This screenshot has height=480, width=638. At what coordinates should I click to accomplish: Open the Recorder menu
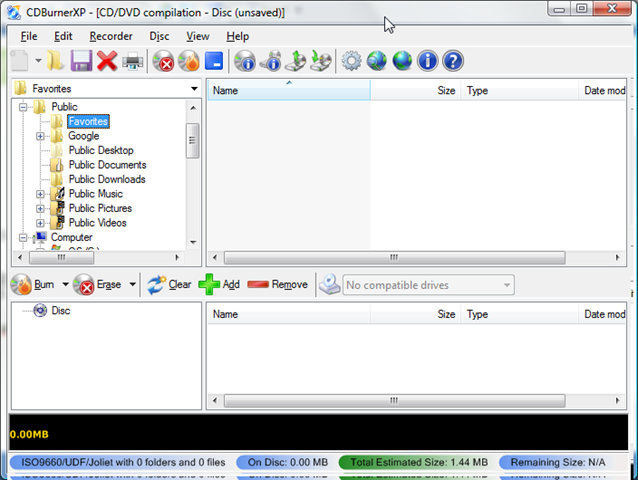pyautogui.click(x=110, y=36)
